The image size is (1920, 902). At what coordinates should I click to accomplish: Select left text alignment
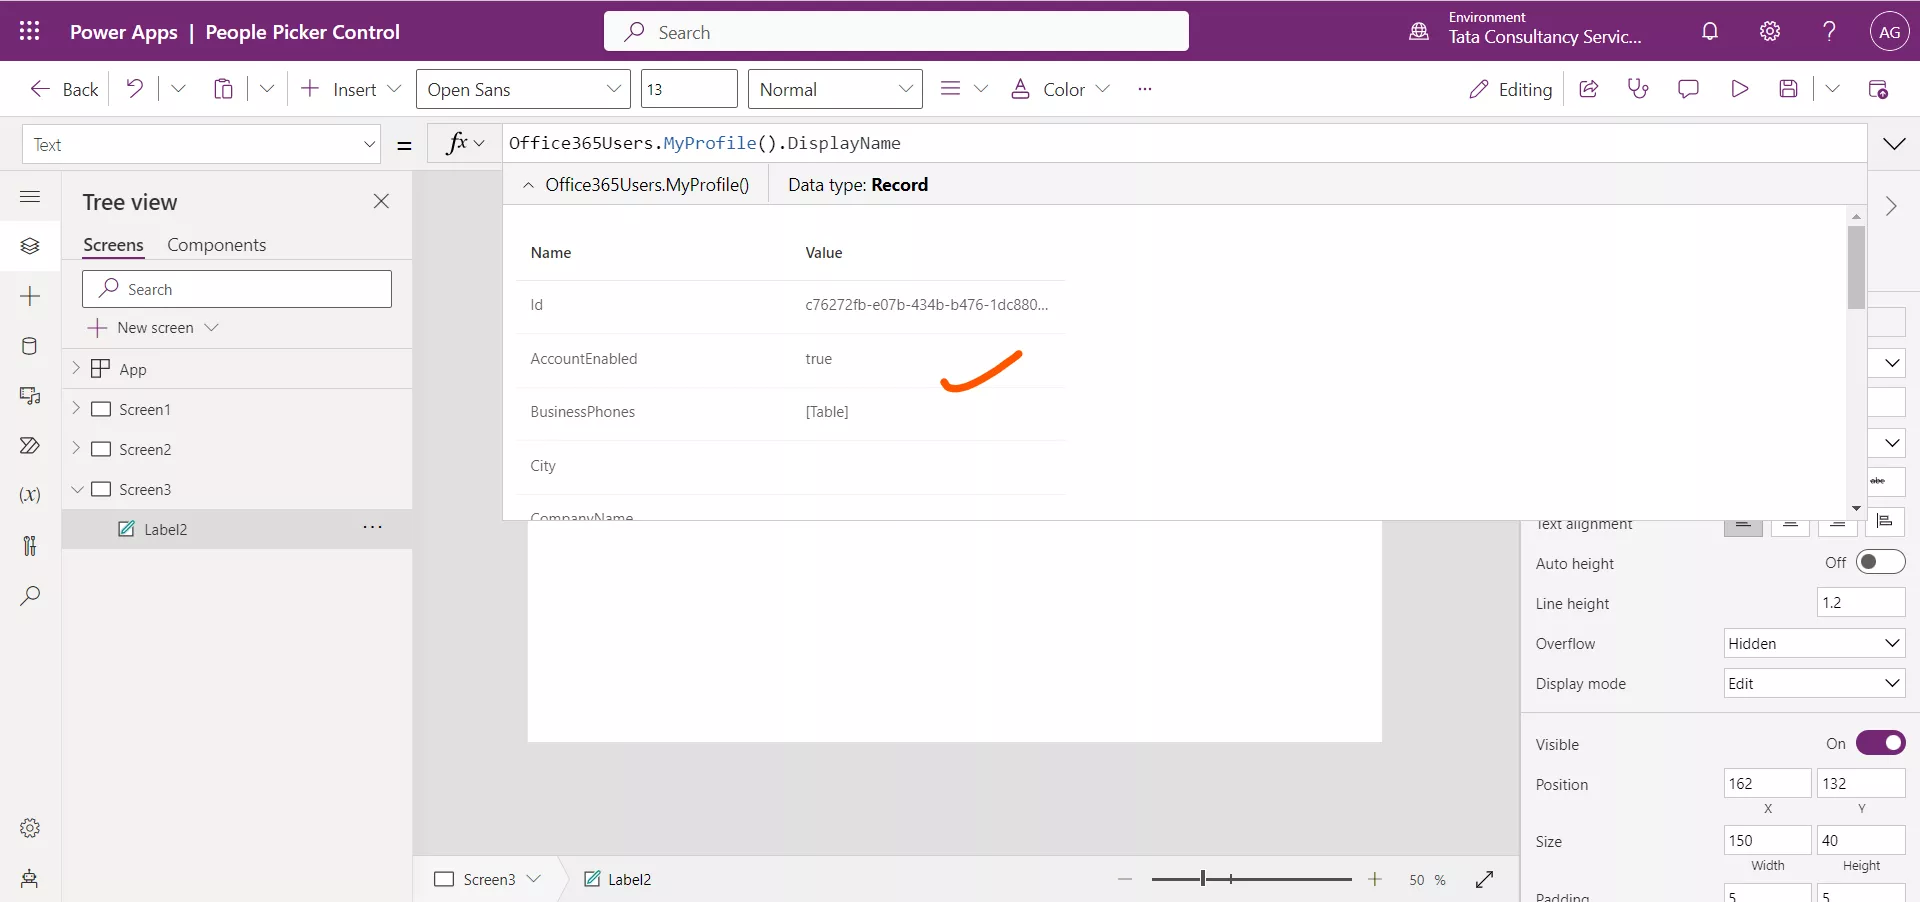coord(1744,525)
